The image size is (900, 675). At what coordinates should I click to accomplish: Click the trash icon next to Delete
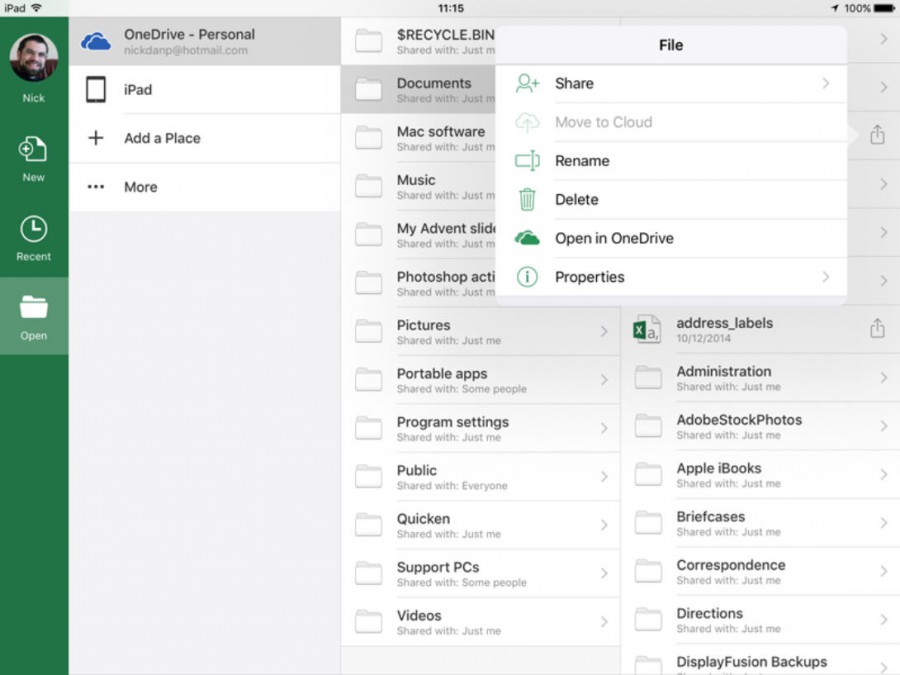pos(527,199)
